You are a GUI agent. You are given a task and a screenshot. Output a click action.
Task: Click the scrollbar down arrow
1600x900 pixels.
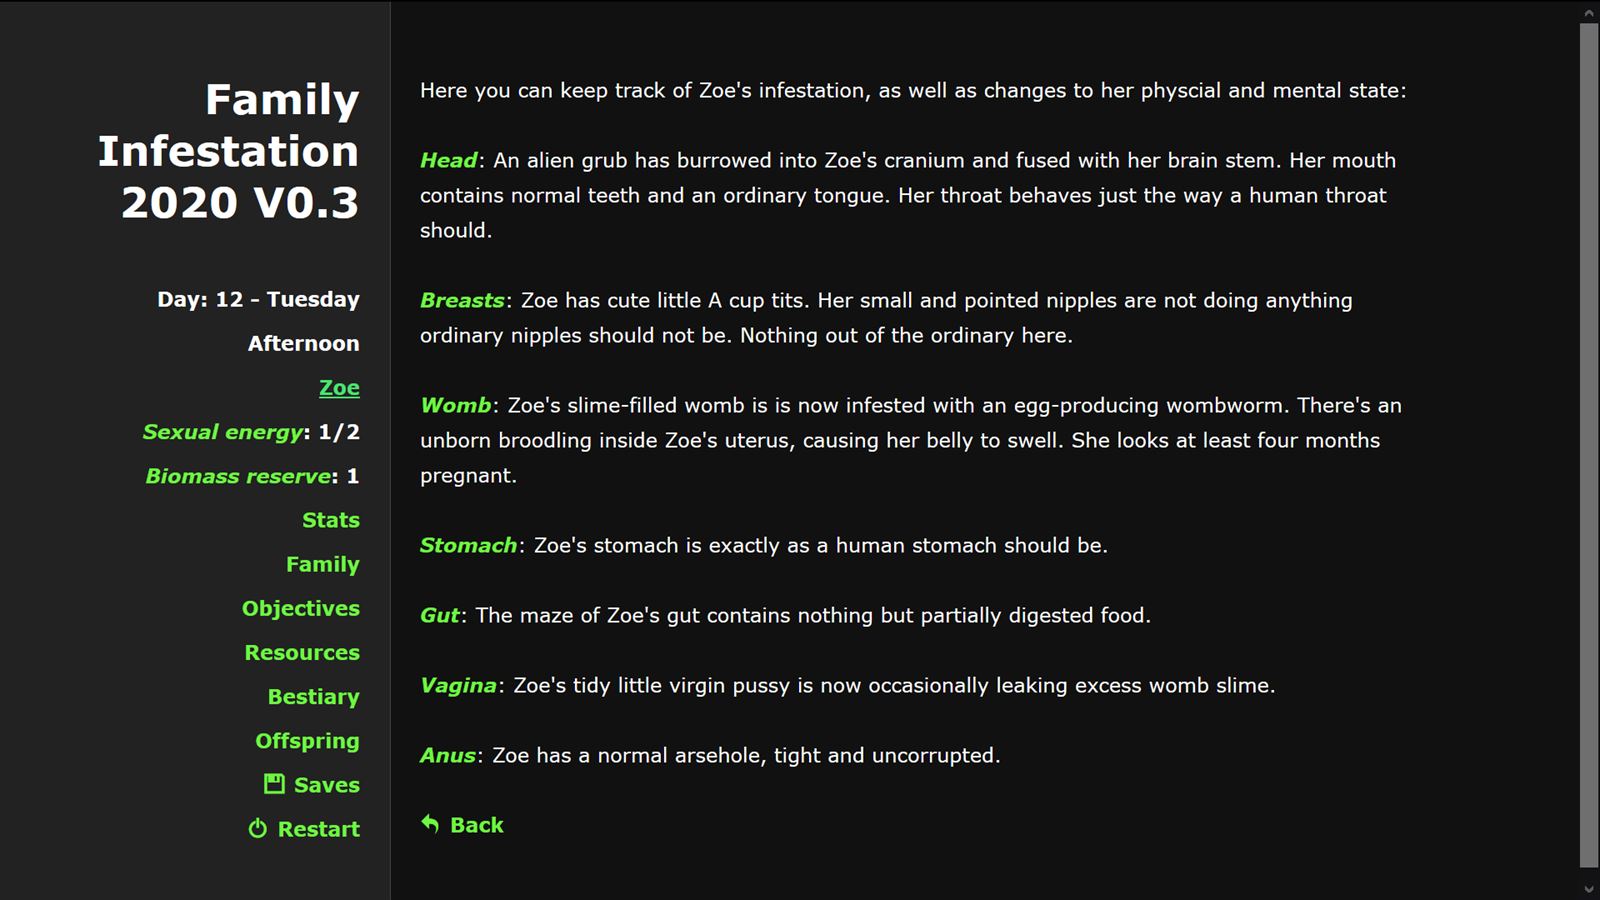pos(1589,888)
